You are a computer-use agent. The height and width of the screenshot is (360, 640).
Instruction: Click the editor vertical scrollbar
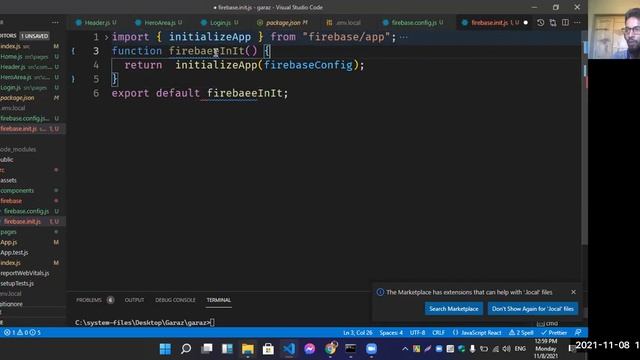click(584, 139)
